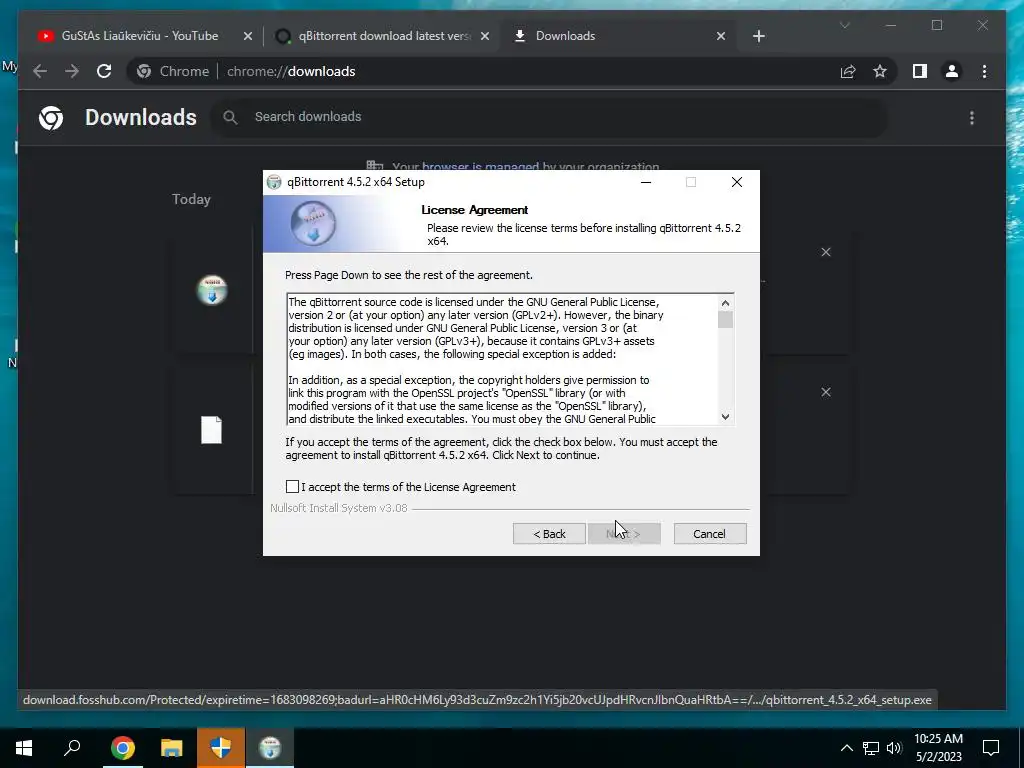Switch to the GuStAs YouTube tab
Image resolution: width=1024 pixels, height=768 pixels.
click(140, 36)
